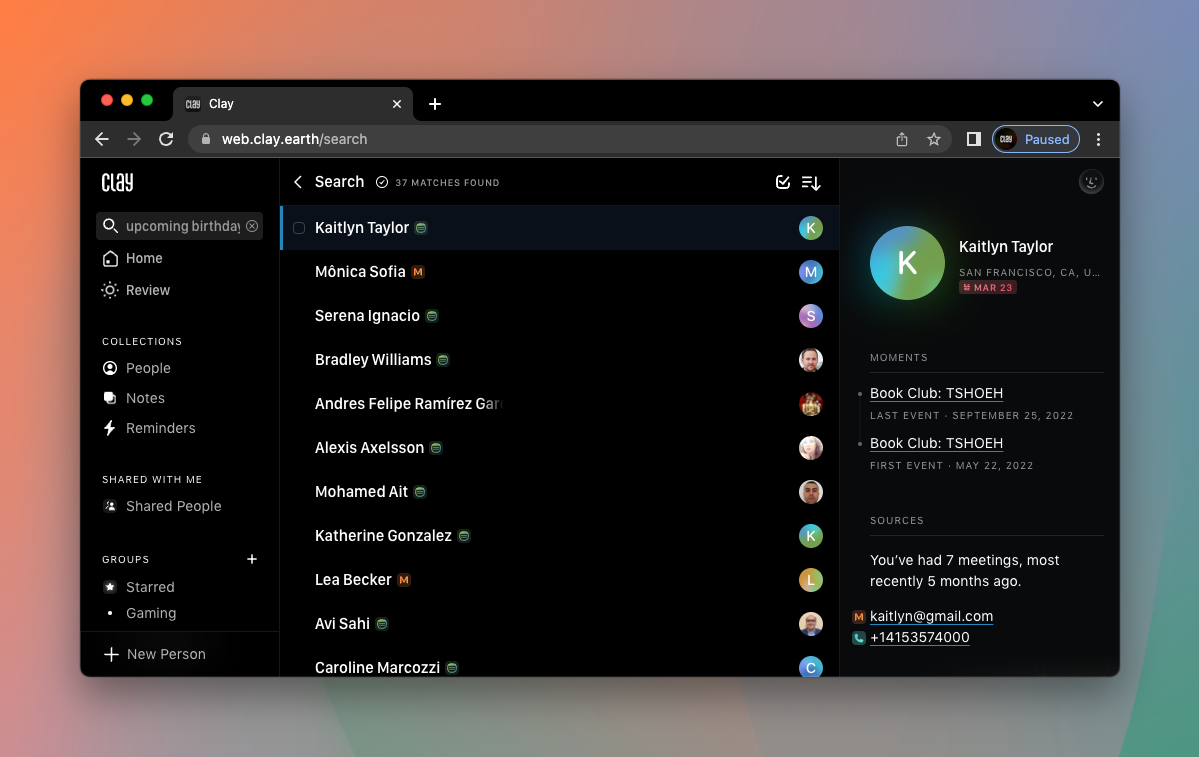Tick the checkbox beside Kaitlyn Taylor

[x=299, y=228]
